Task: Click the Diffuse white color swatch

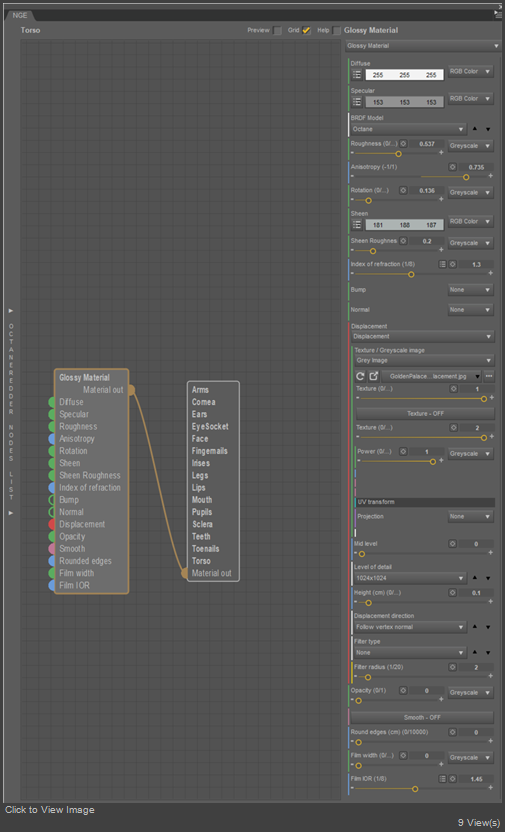Action: pyautogui.click(x=405, y=75)
